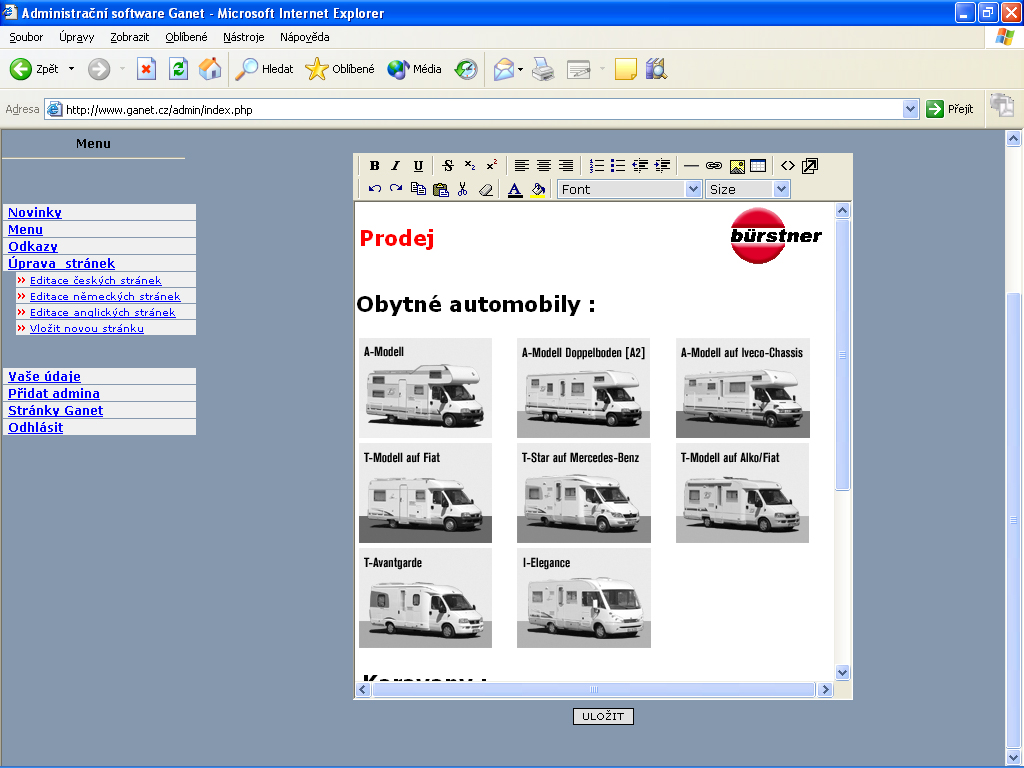1024x768 pixels.
Task: Click the insert hyperlink chain icon
Action: click(713, 166)
